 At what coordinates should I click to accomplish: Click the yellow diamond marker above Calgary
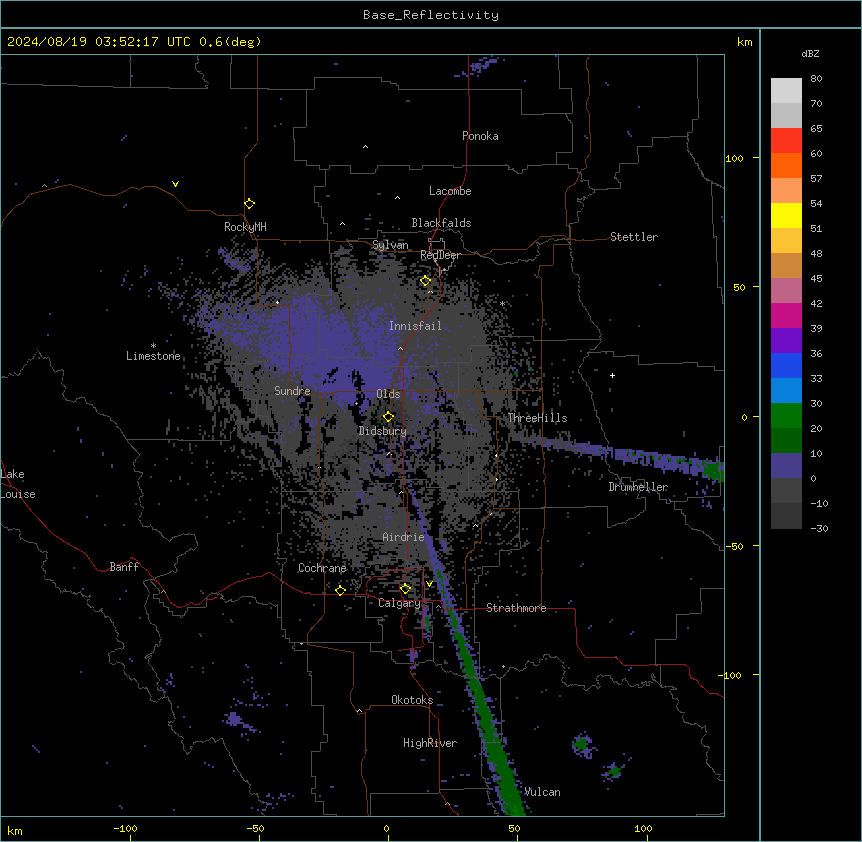click(x=405, y=589)
